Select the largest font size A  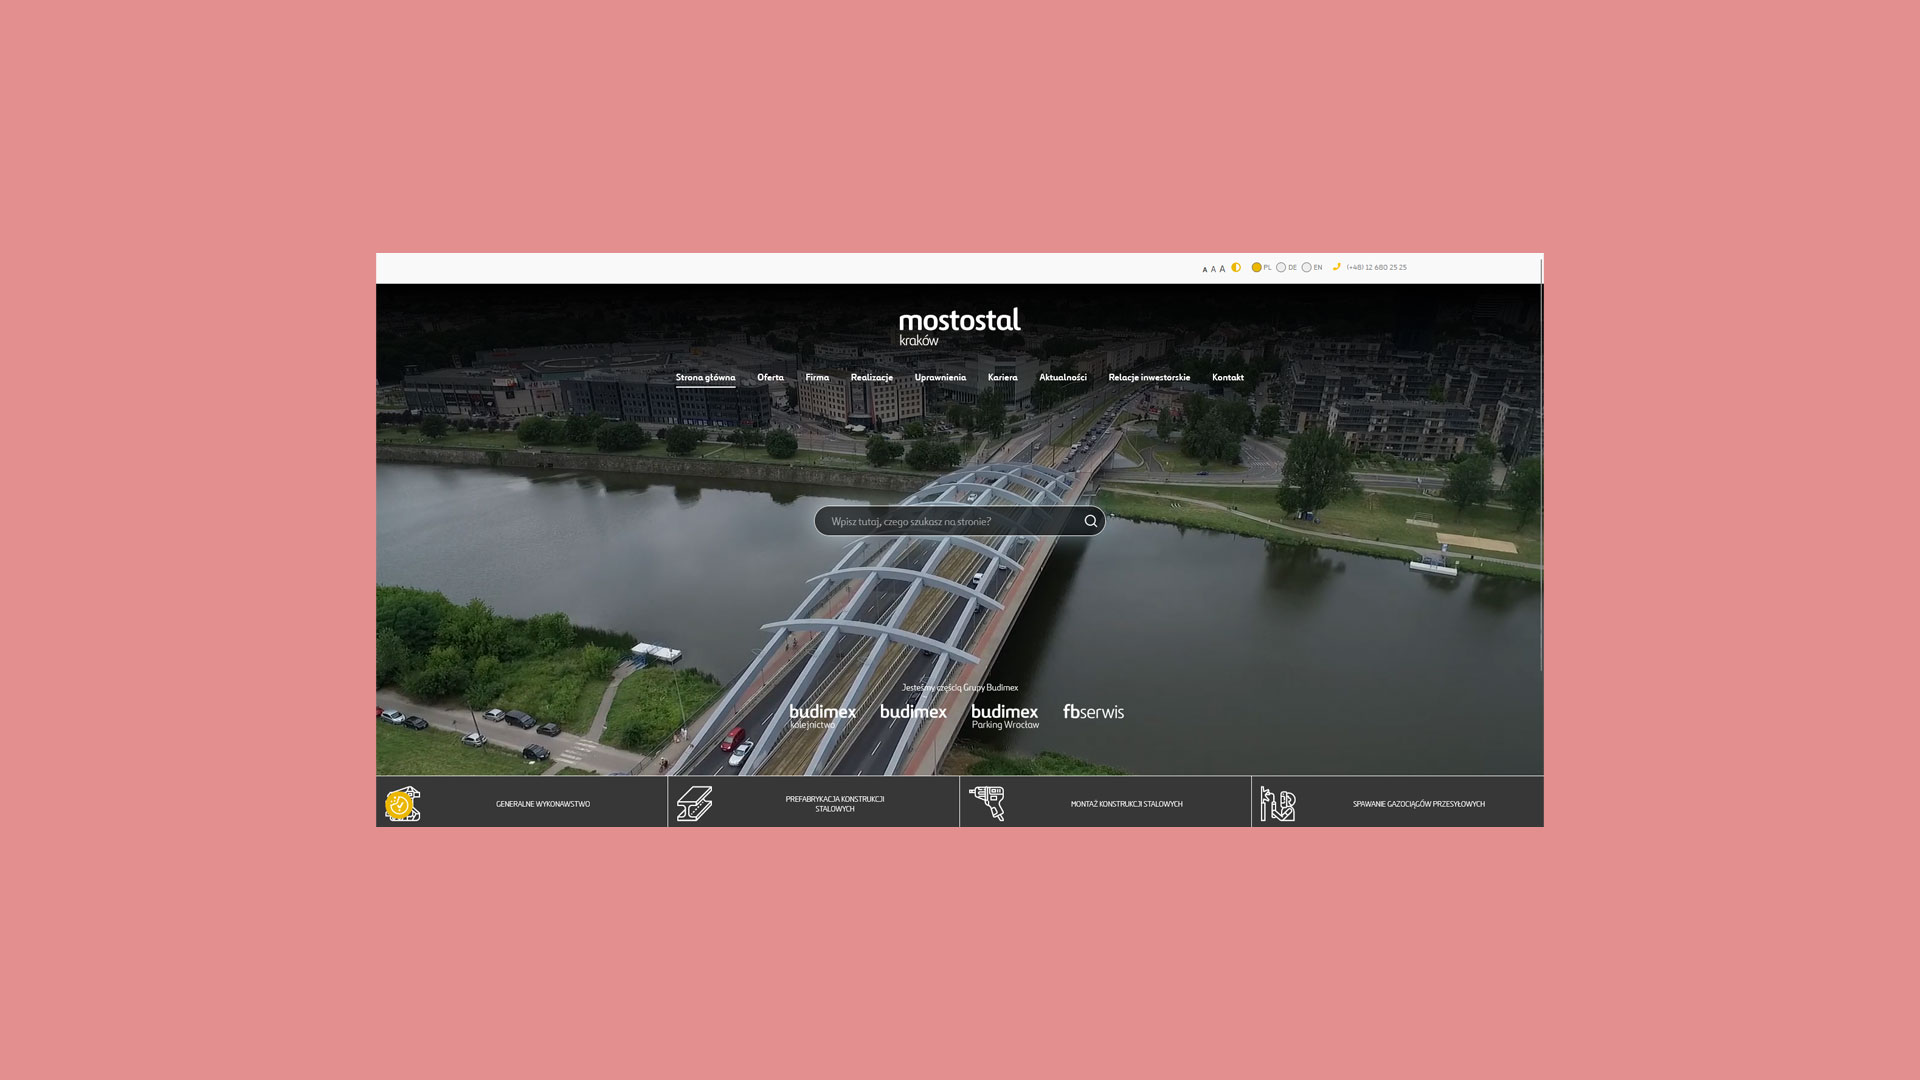(1222, 268)
